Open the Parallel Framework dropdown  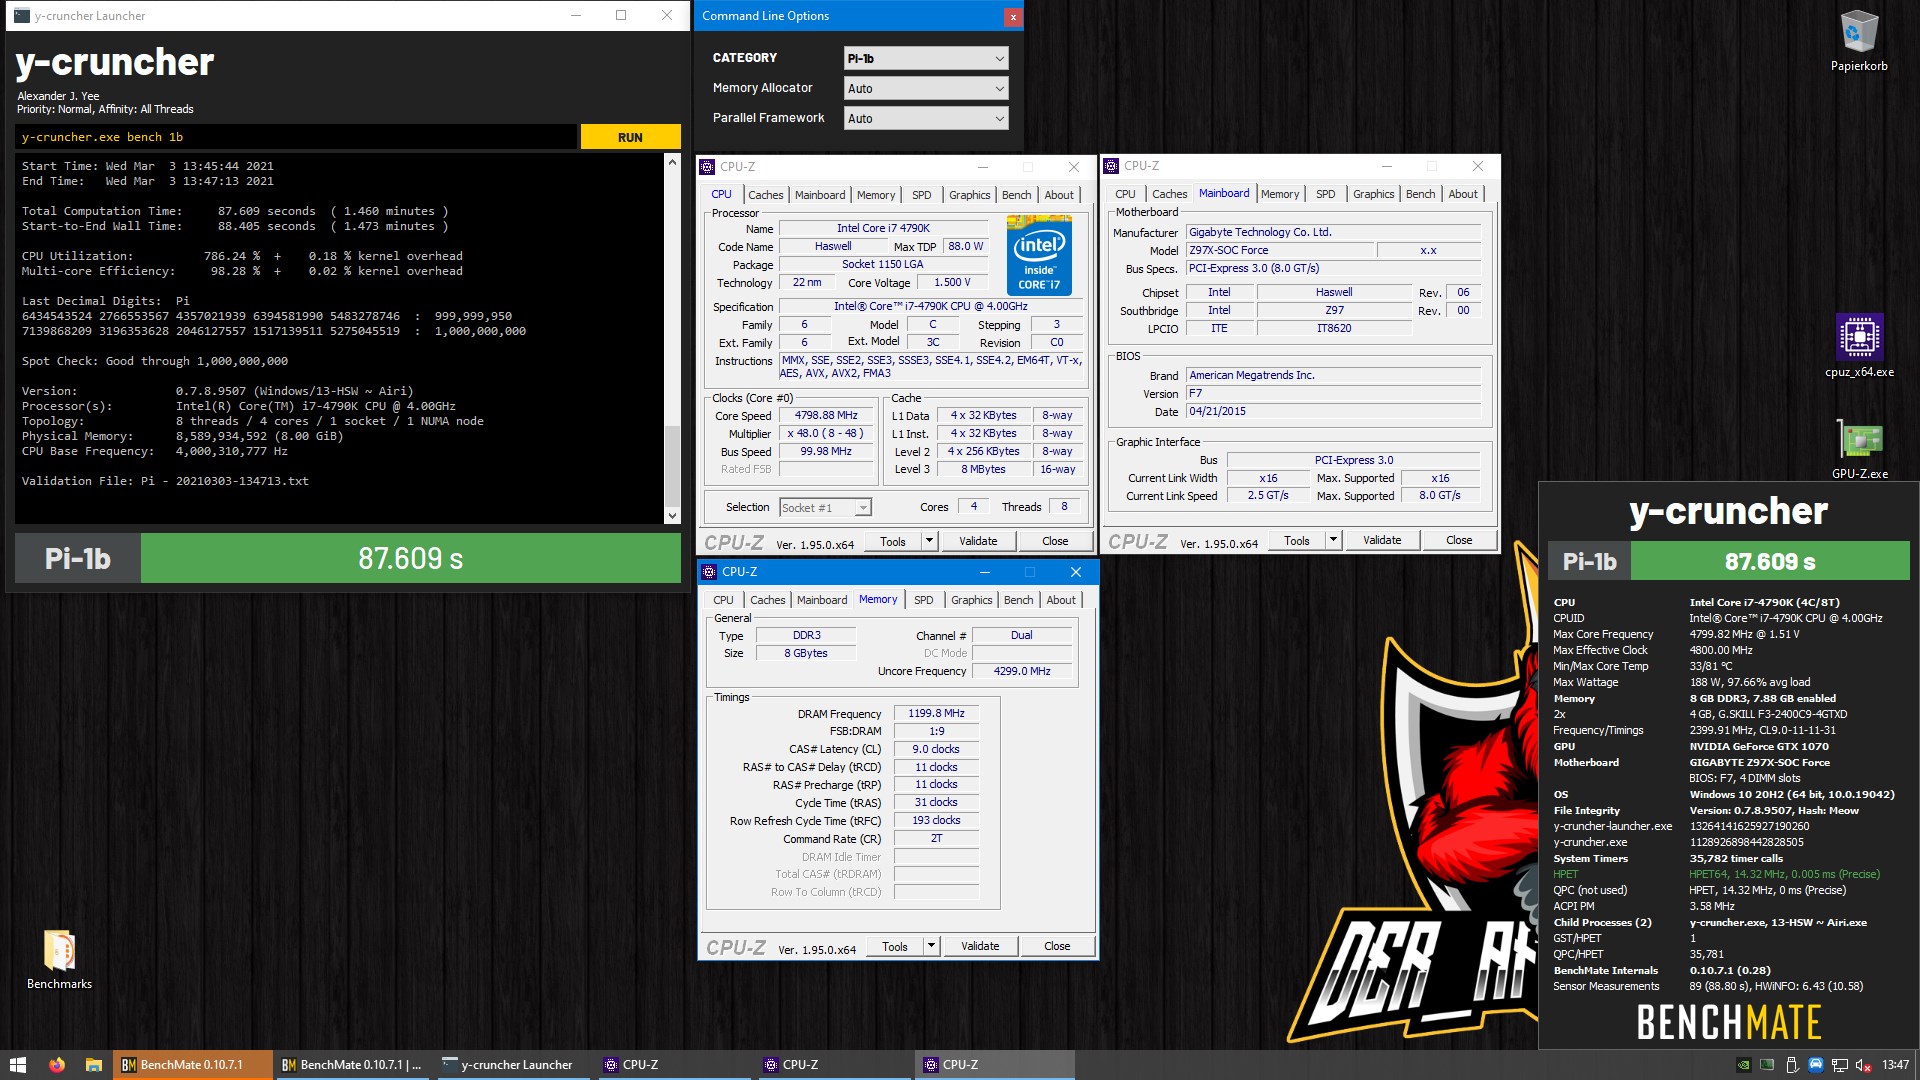coord(926,119)
